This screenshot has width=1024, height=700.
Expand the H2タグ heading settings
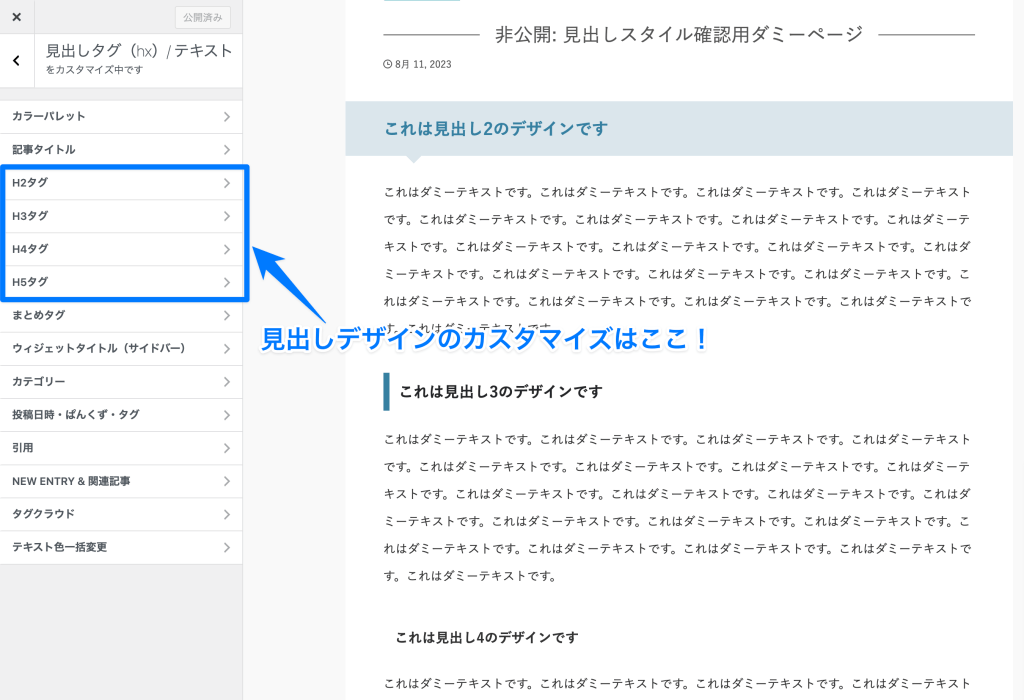tap(120, 182)
